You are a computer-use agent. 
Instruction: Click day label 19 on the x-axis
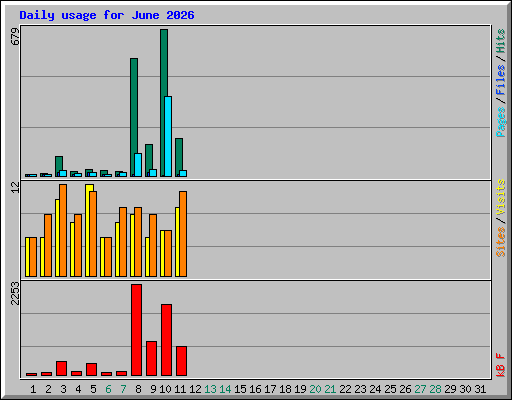coord(300,389)
